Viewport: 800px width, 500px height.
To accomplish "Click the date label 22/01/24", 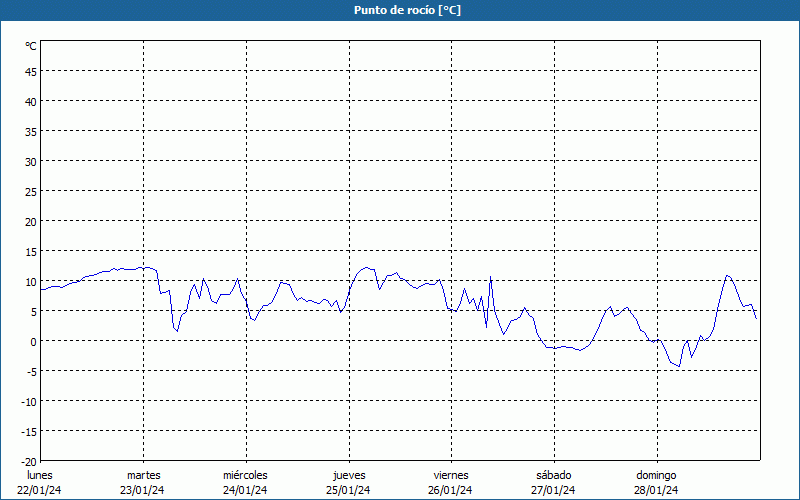I will point(39,490).
